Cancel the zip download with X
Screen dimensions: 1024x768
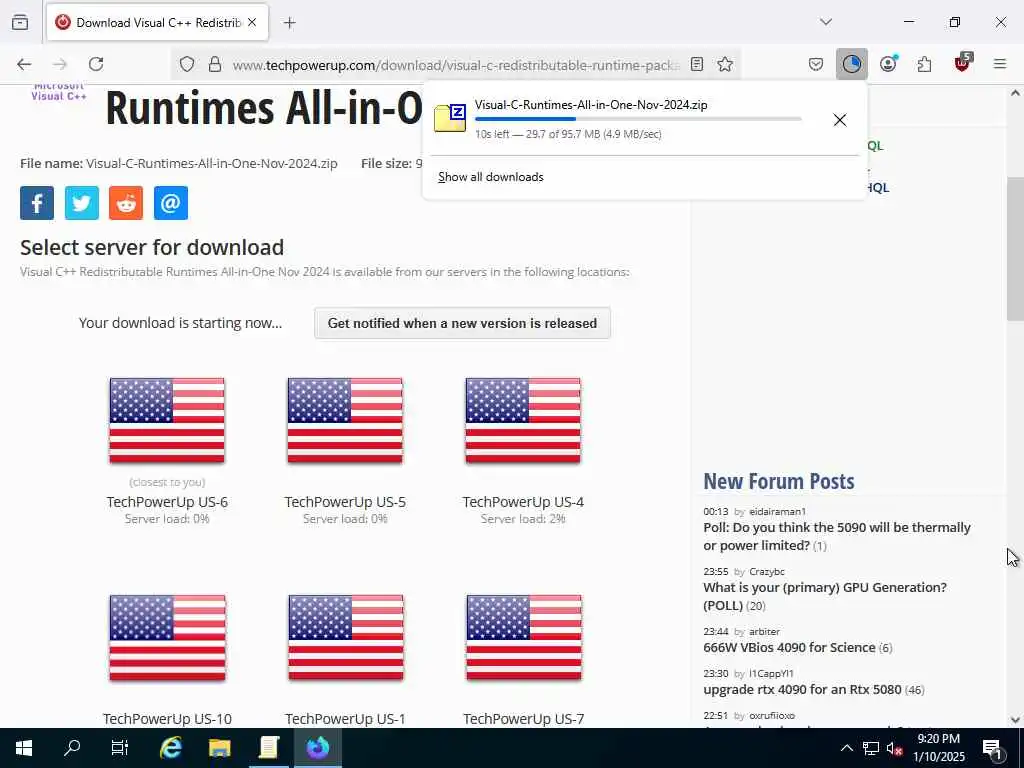[x=840, y=120]
